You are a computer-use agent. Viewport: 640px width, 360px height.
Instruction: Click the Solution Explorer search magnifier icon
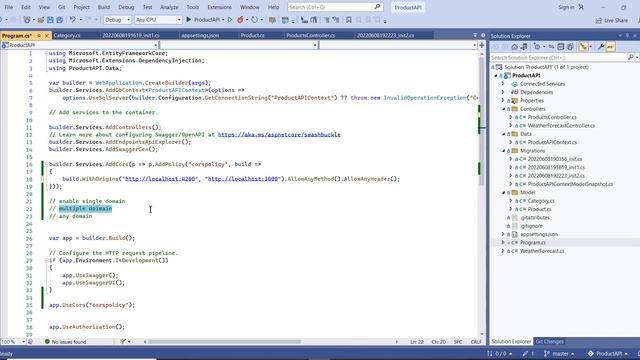[x=631, y=58]
